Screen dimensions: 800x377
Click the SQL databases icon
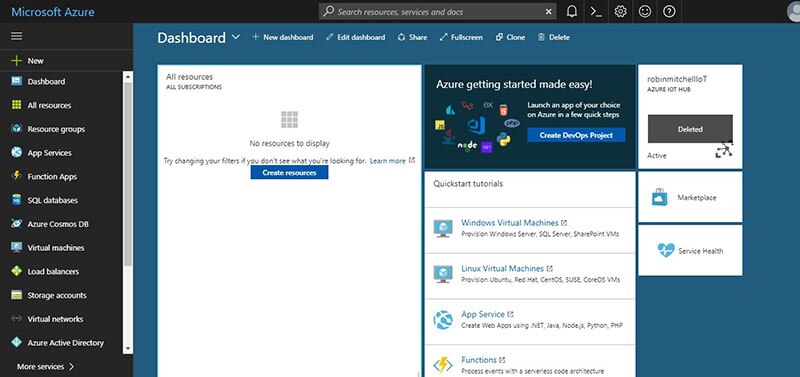[x=17, y=200]
